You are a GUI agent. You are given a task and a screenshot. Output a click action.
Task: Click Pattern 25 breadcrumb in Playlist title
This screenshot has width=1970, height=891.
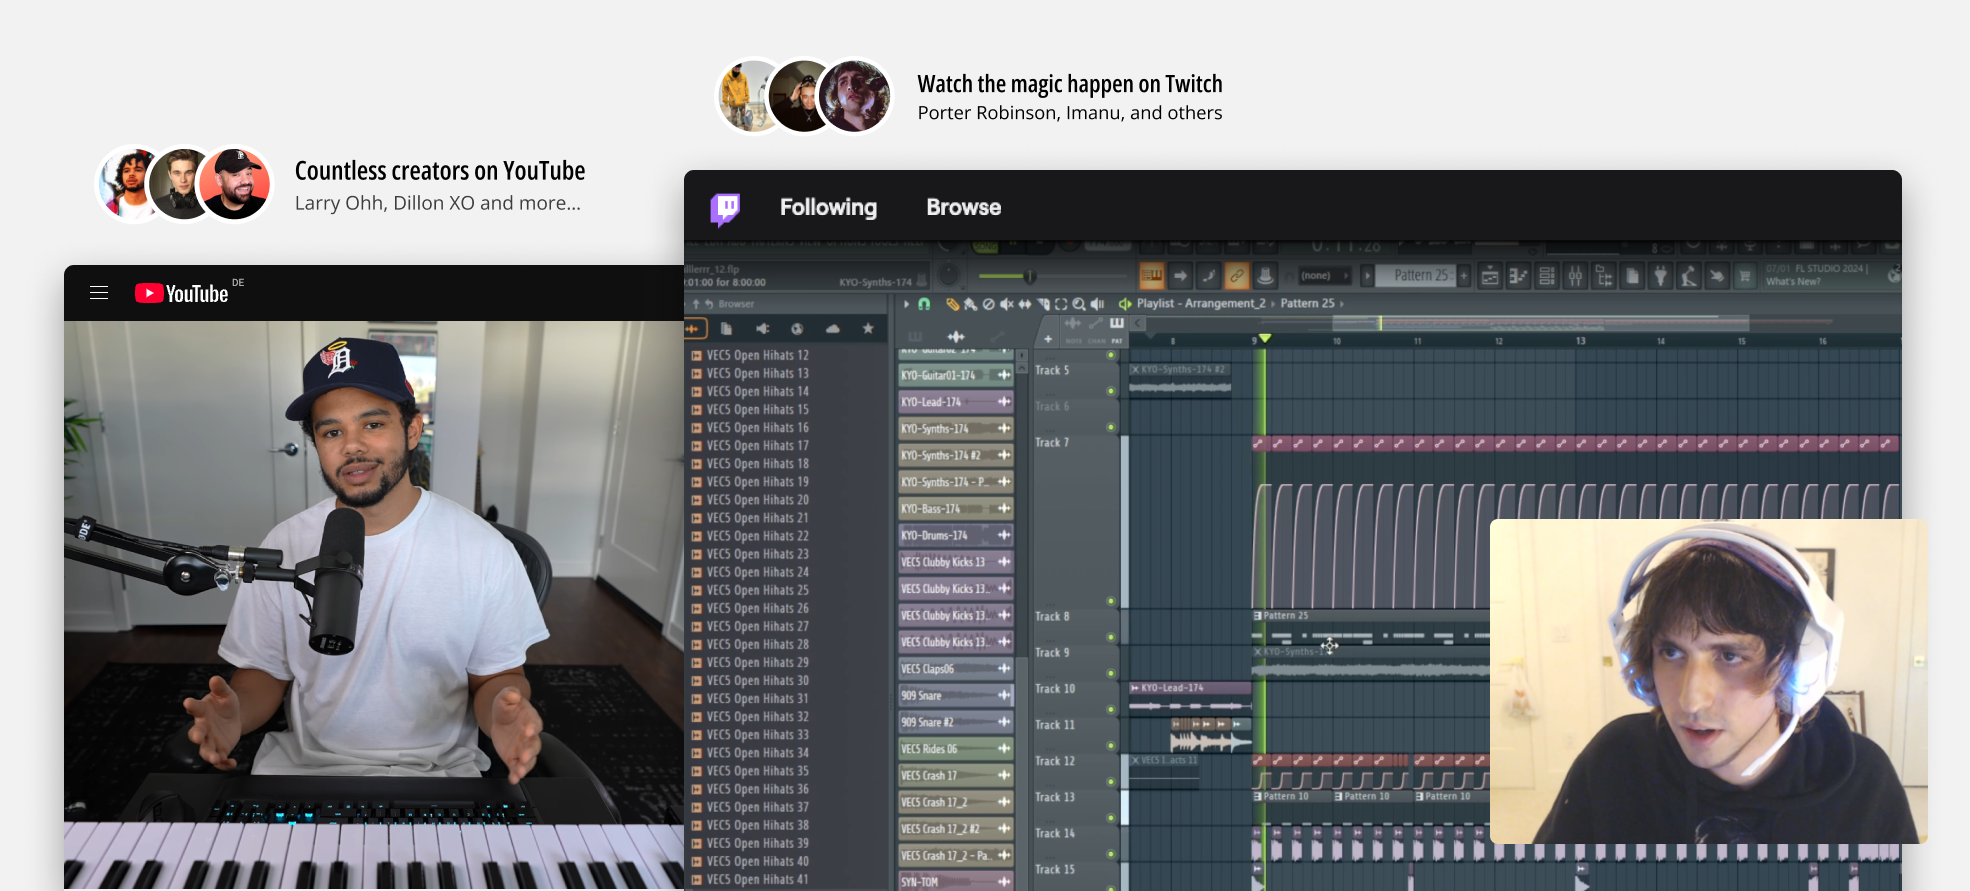pyautogui.click(x=1307, y=303)
